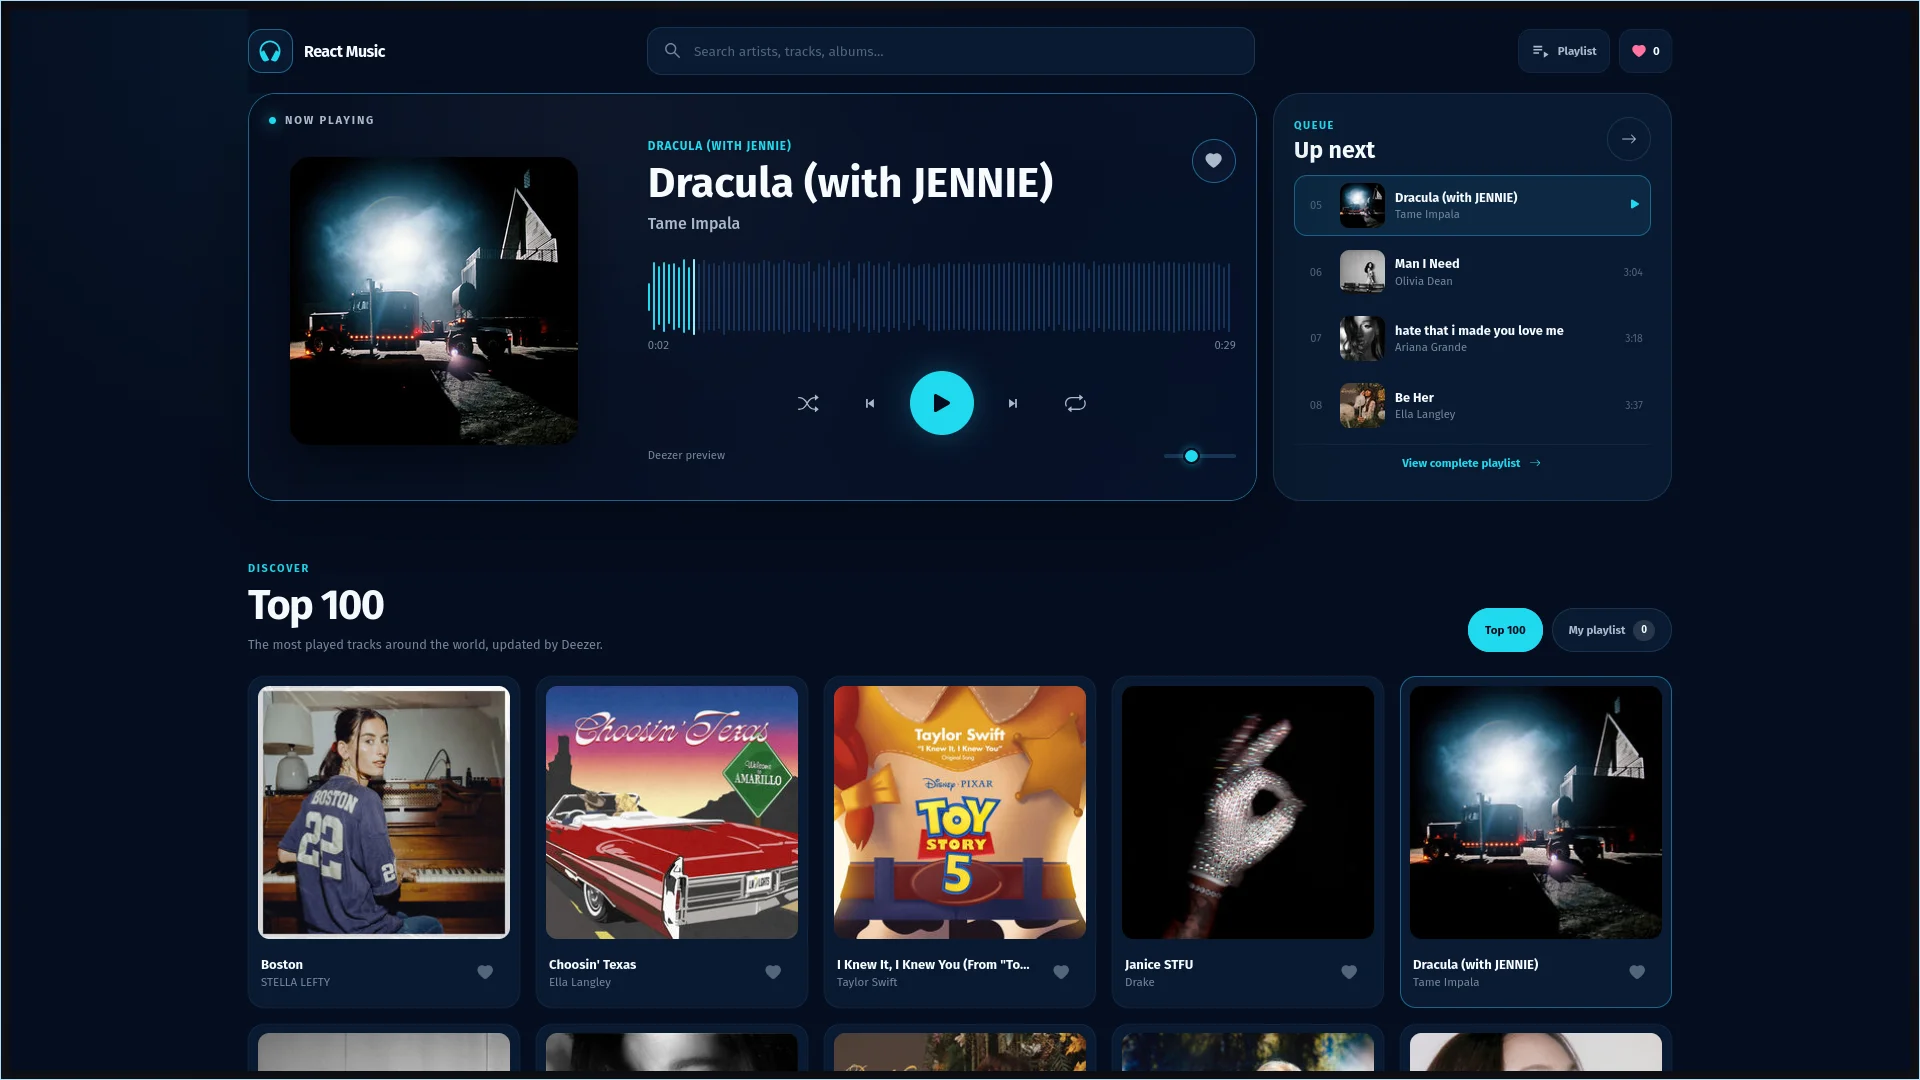Adjust the volume slider
This screenshot has height=1080, width=1920.
pos(1199,456)
